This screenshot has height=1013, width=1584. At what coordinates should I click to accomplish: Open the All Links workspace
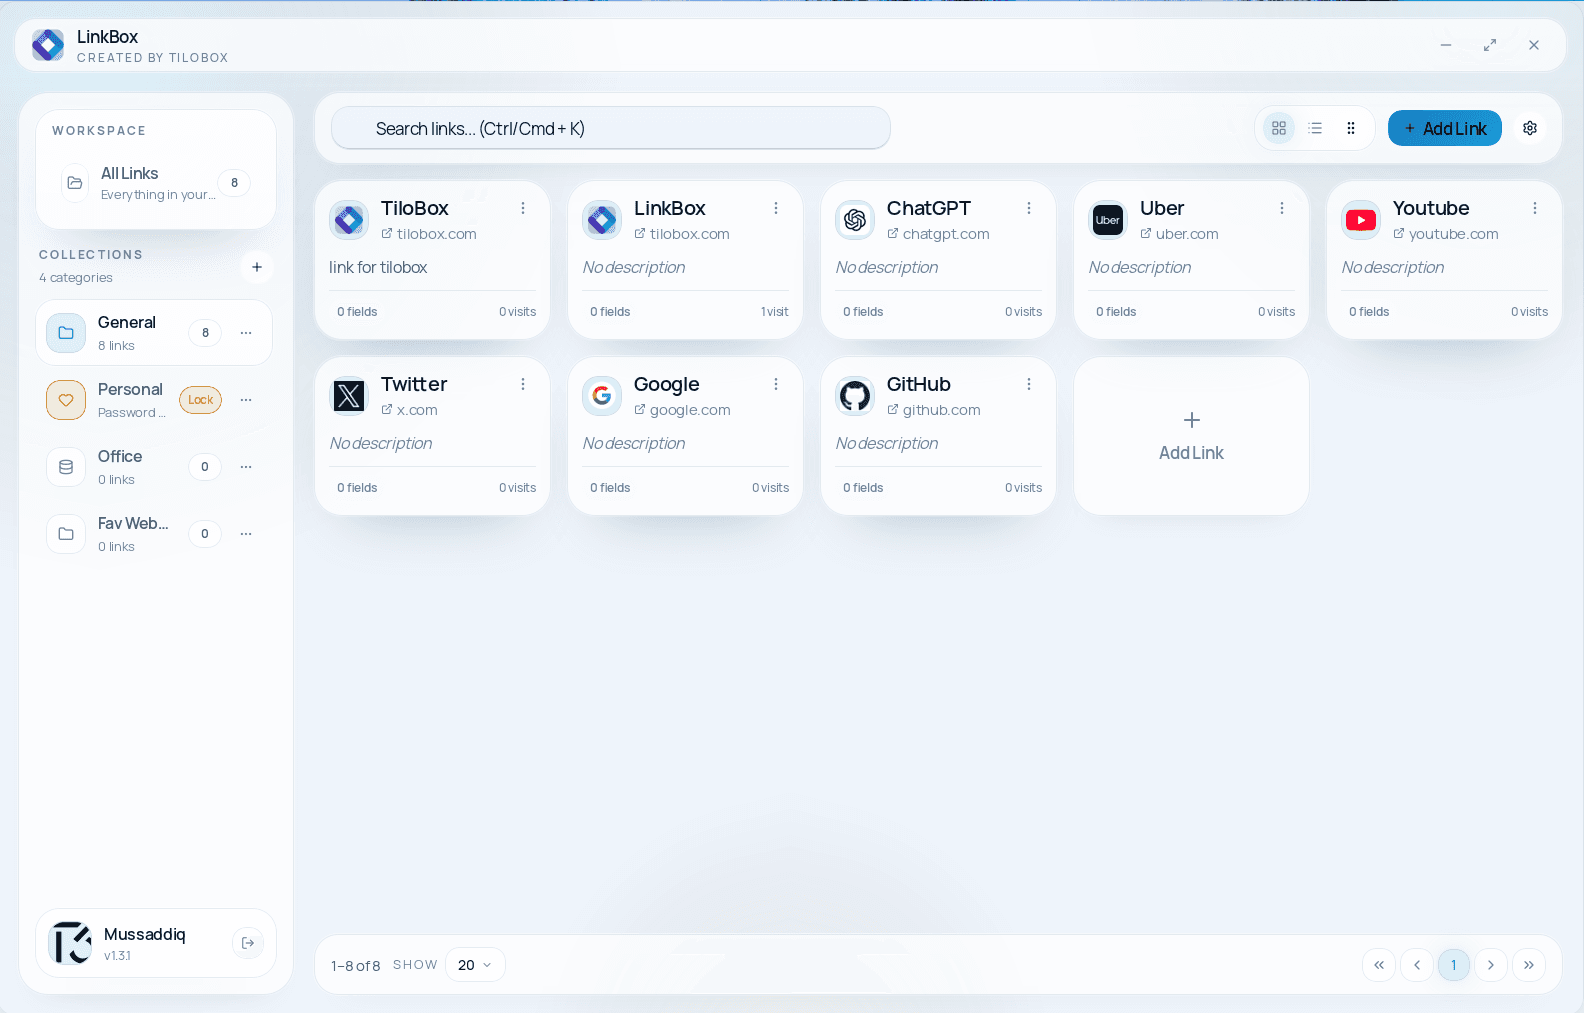156,183
